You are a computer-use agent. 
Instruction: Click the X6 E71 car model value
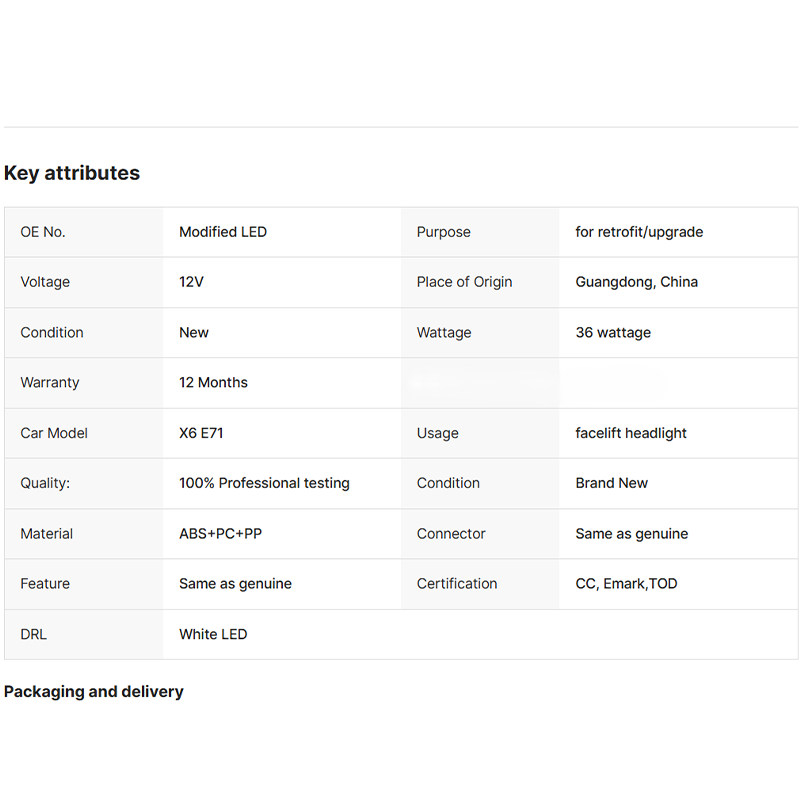click(x=201, y=433)
